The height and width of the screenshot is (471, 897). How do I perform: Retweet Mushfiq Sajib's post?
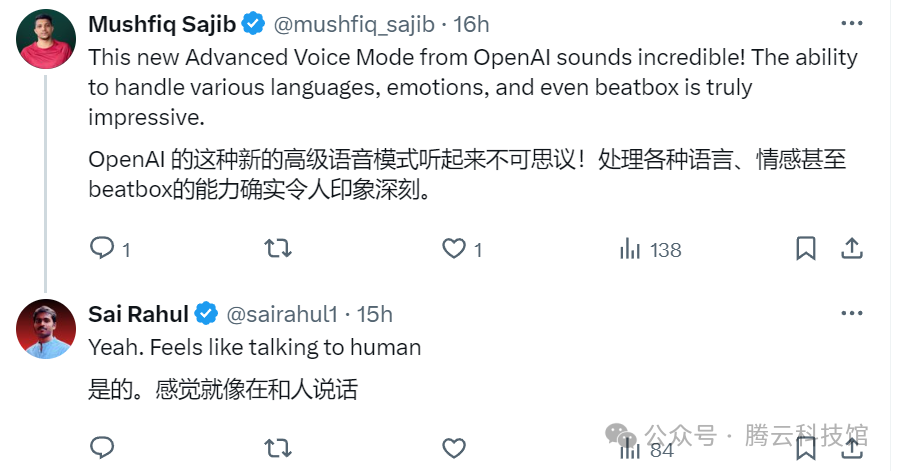click(x=277, y=248)
